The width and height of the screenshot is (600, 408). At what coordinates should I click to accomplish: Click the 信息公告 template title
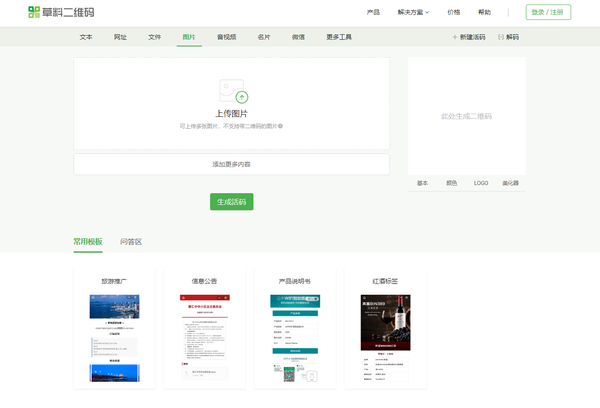204,281
